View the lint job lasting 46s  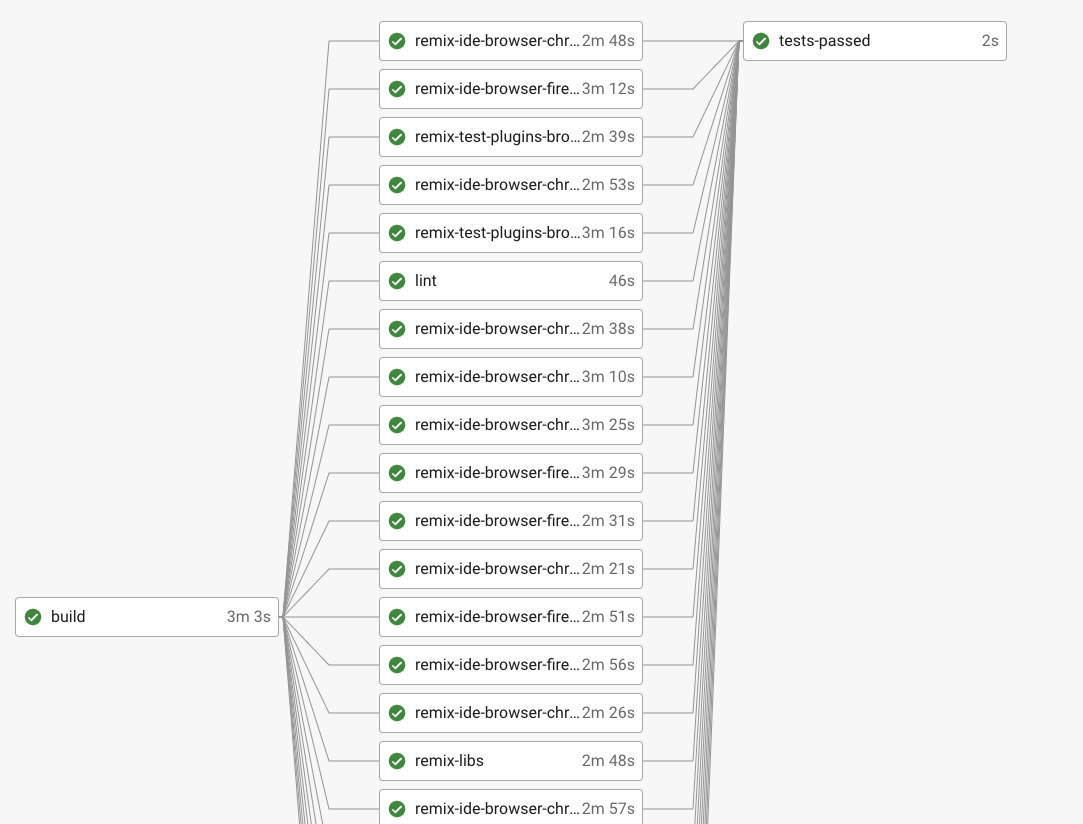pos(511,281)
